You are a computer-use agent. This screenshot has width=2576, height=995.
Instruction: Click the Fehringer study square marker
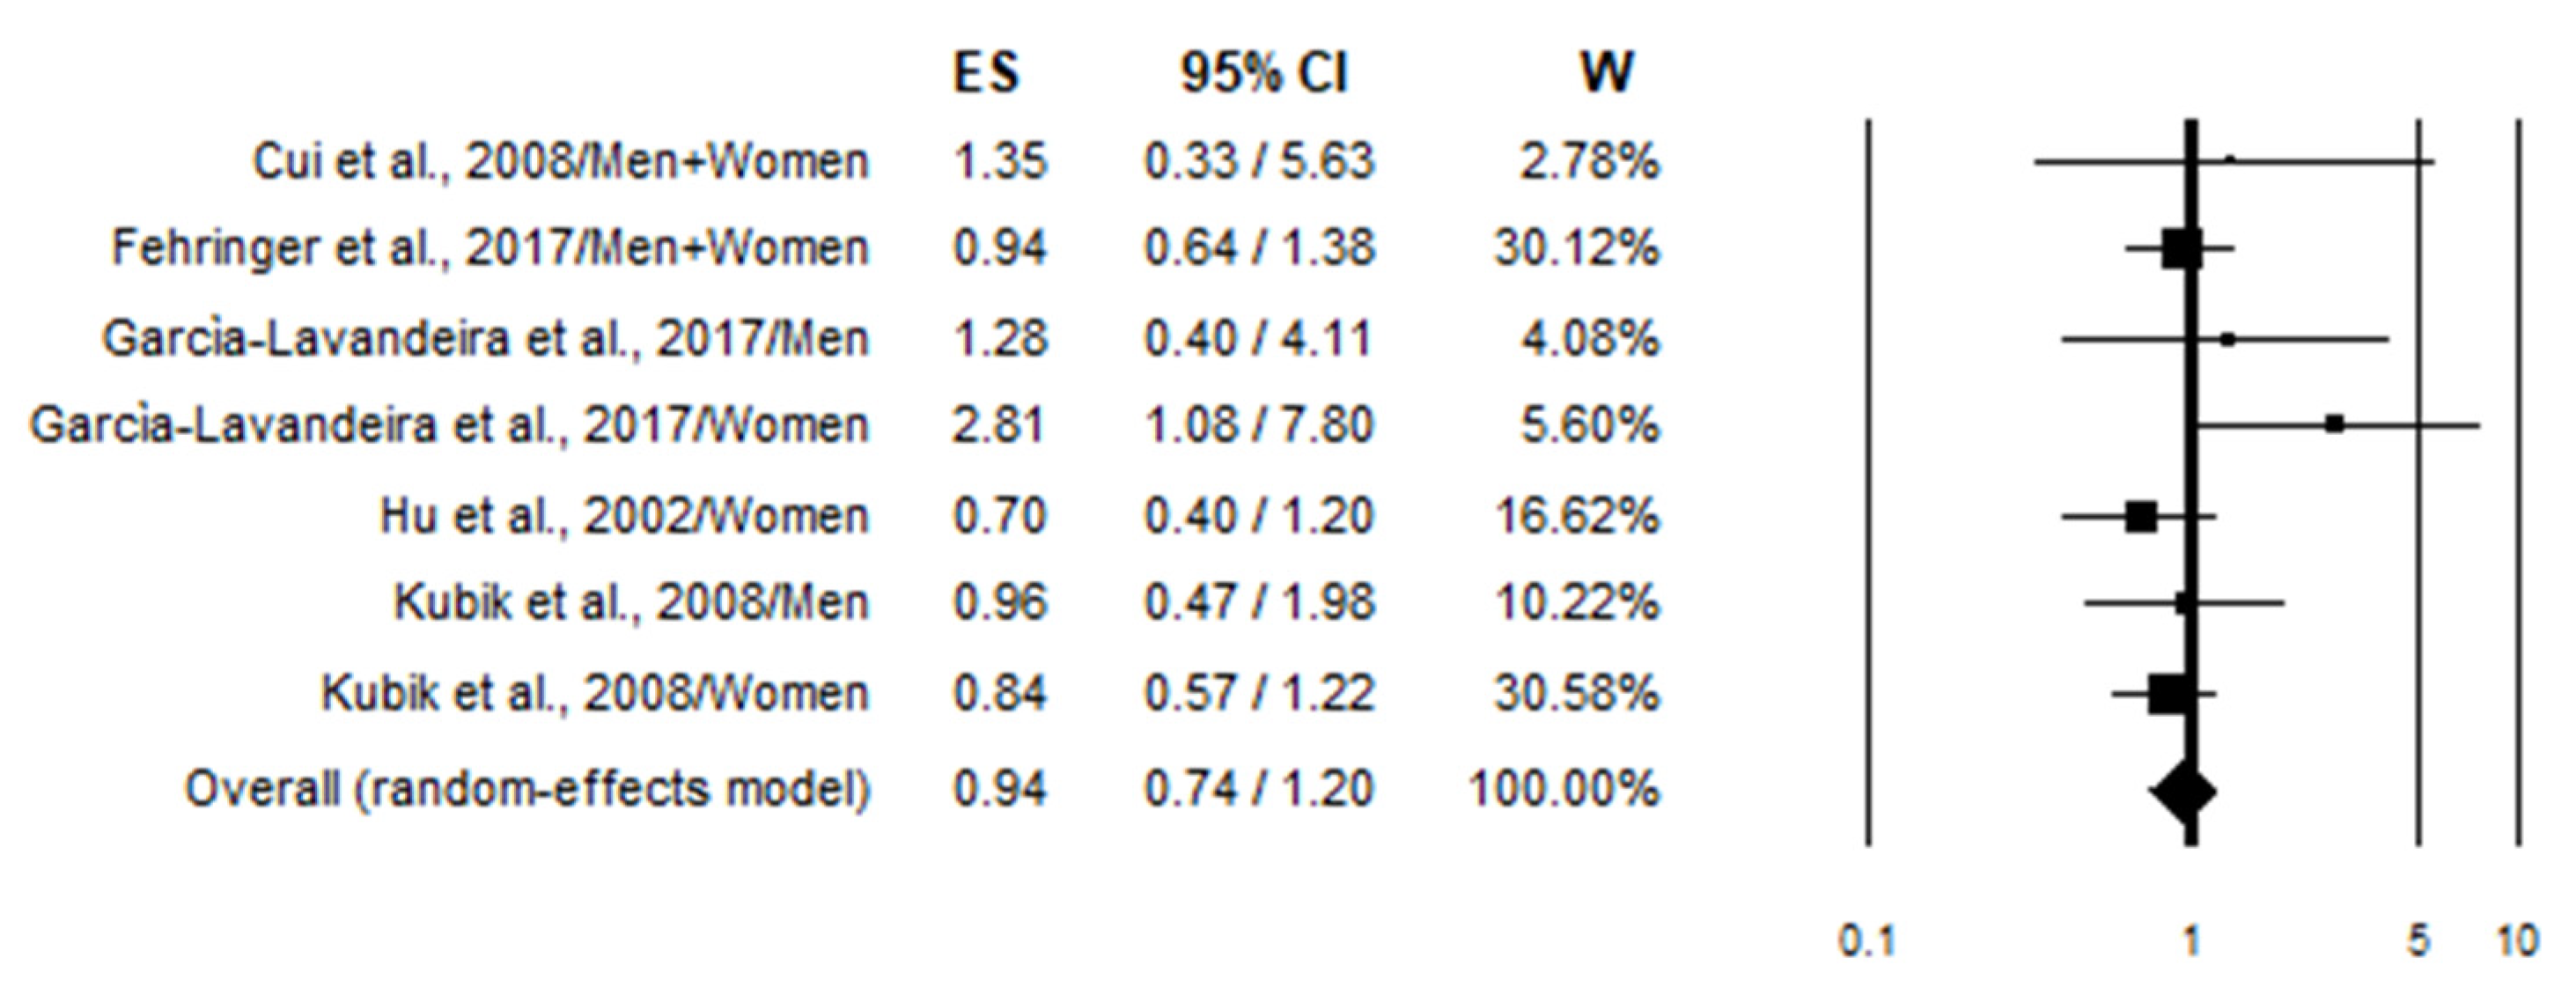click(2181, 248)
